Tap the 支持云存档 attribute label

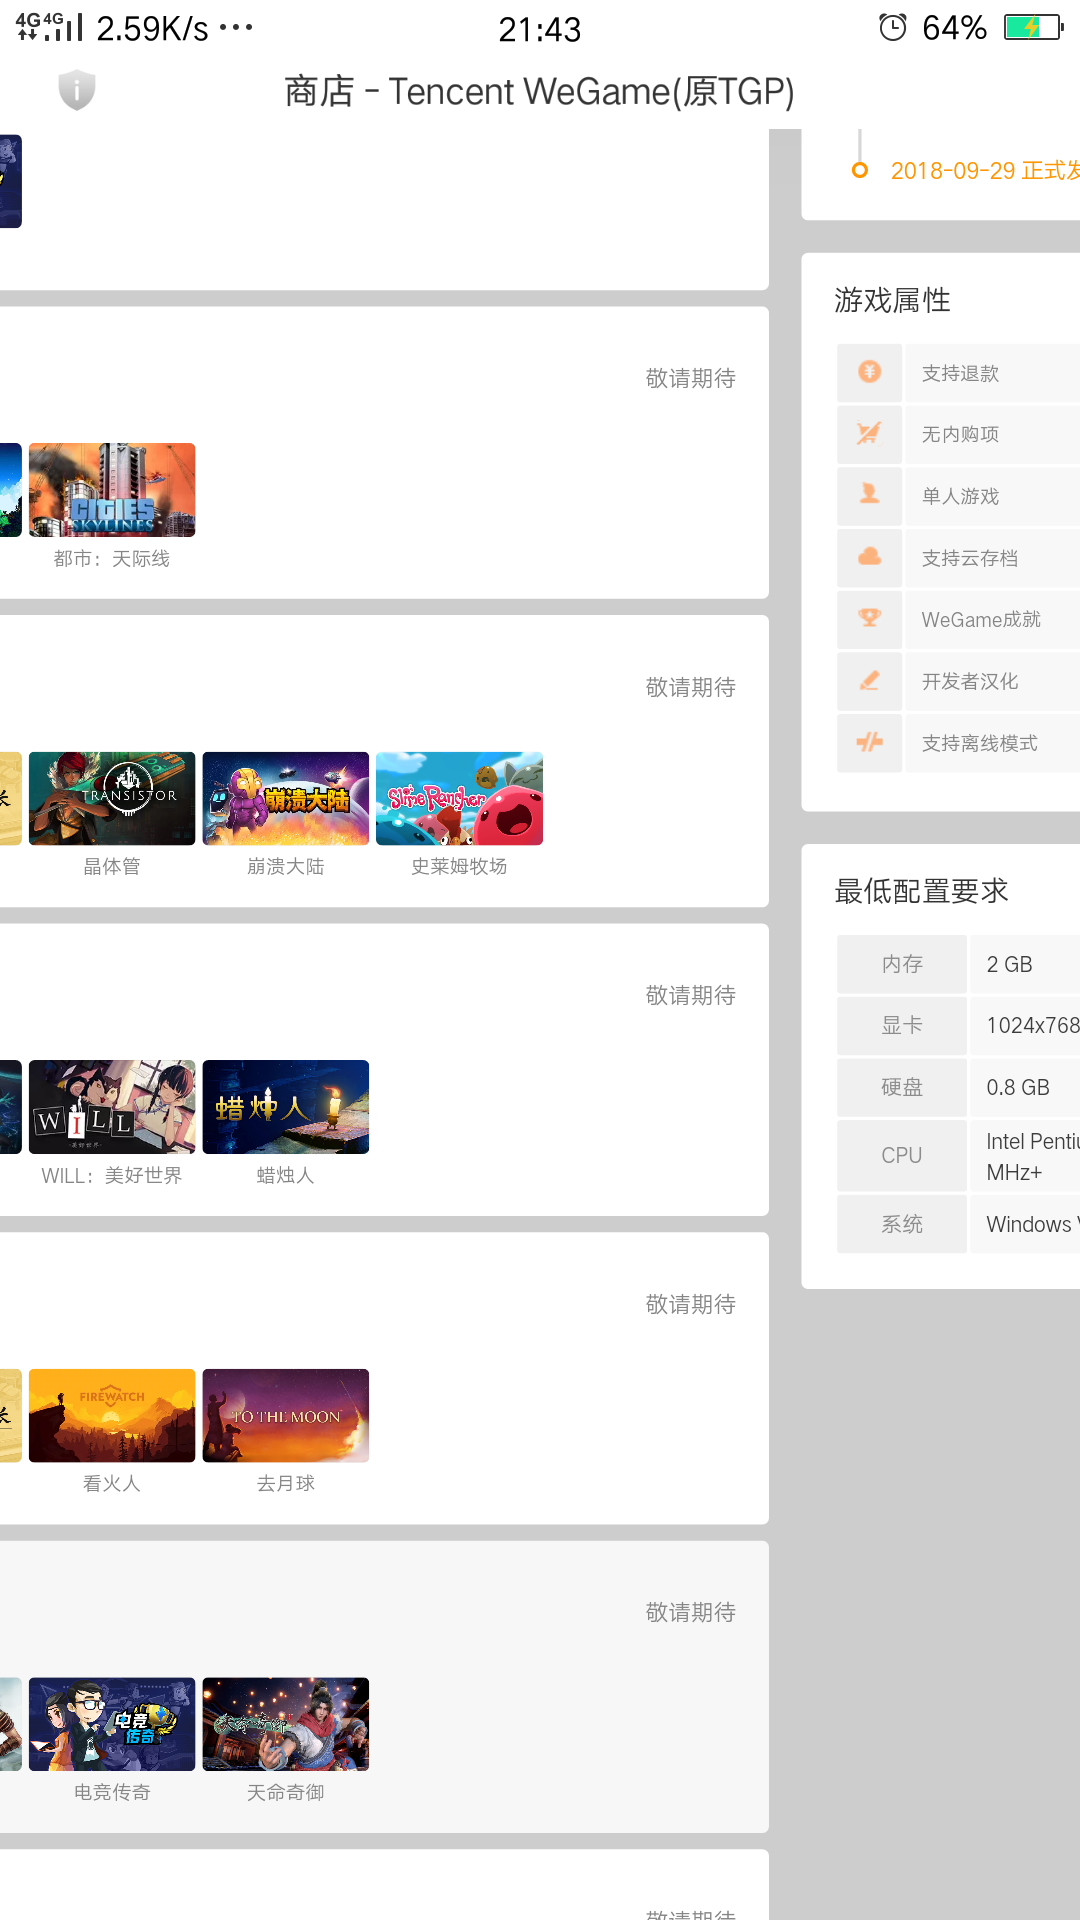970,558
